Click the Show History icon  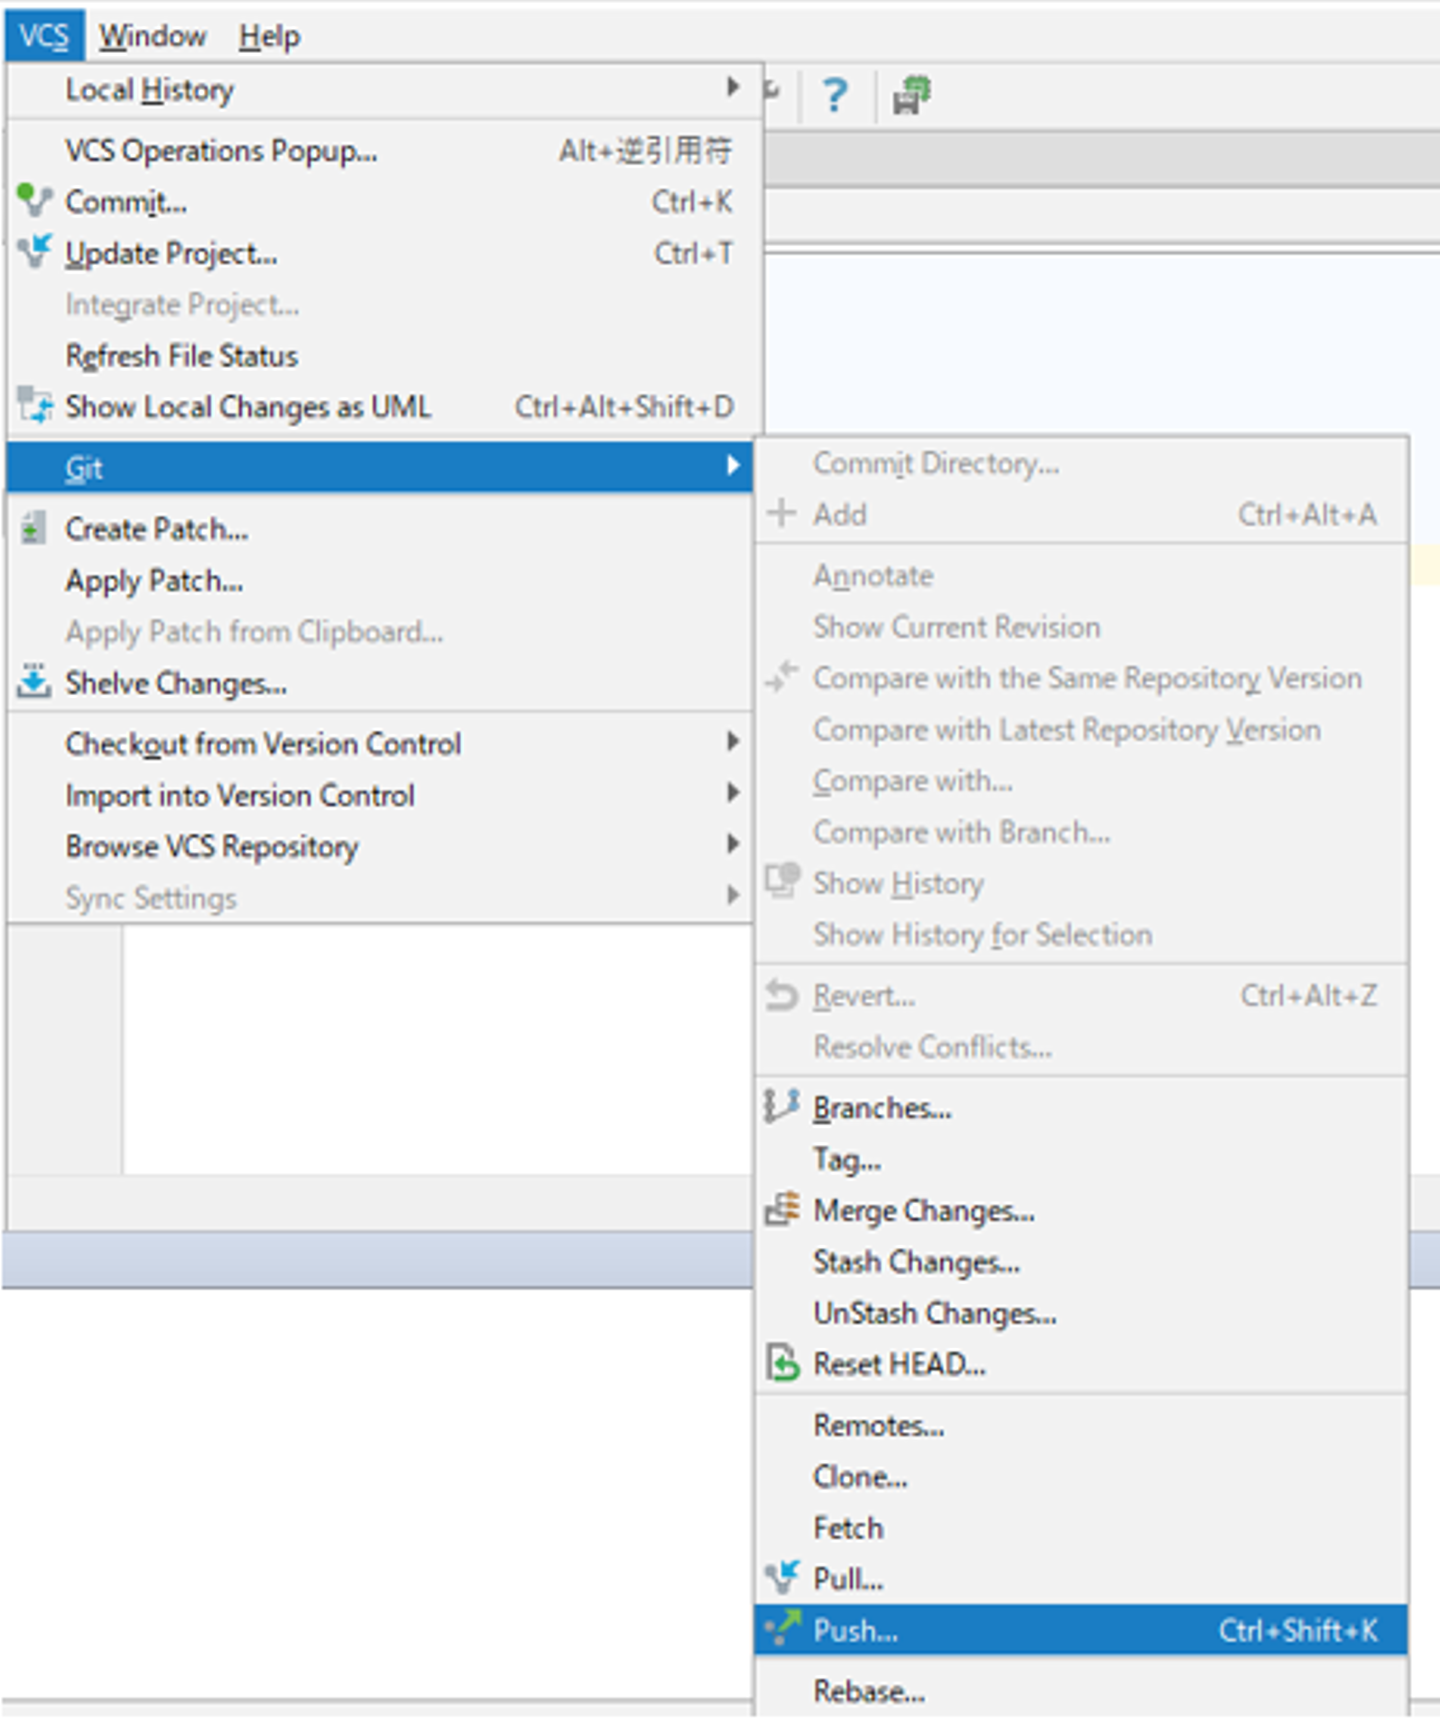point(782,882)
